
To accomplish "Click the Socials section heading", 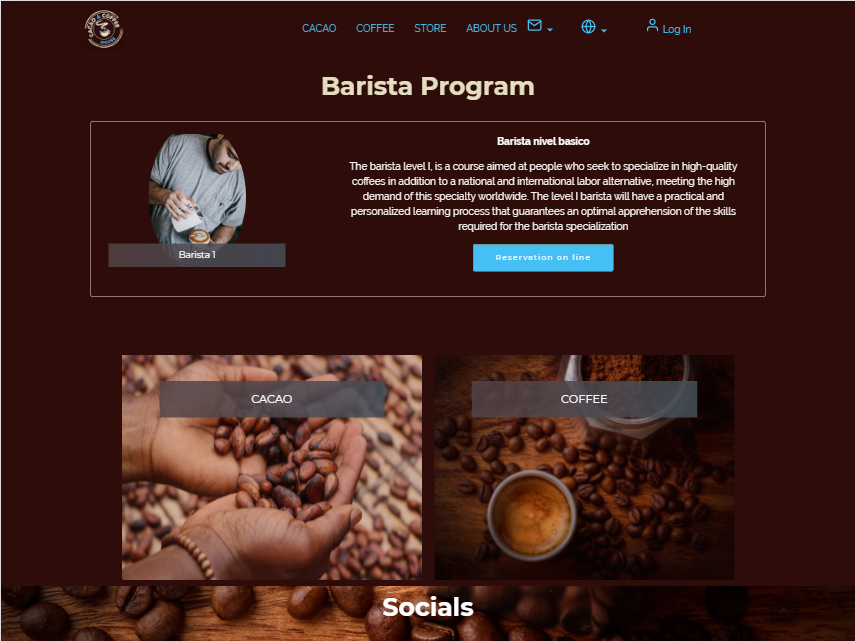I will point(428,607).
